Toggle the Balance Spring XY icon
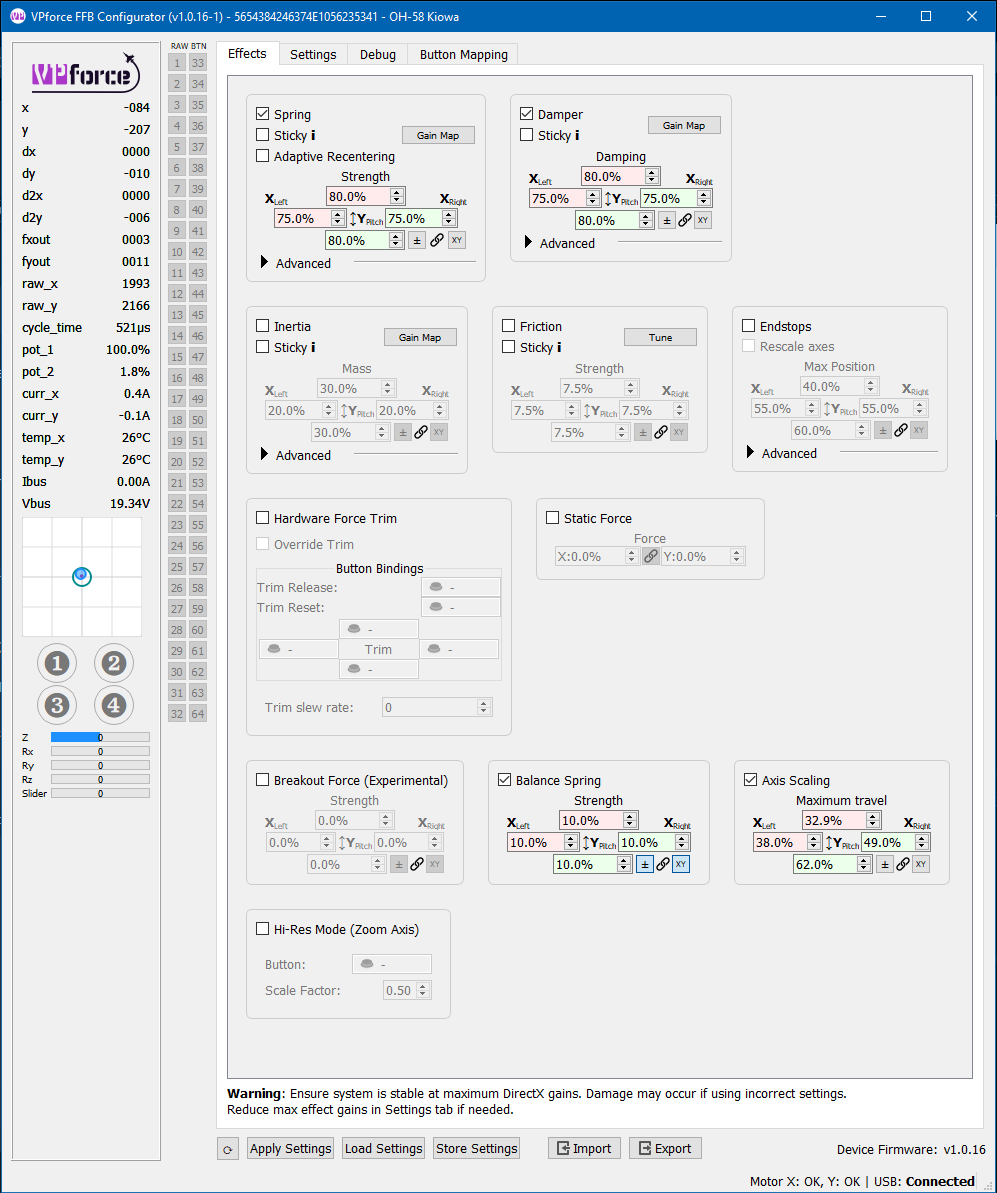Screen dimensions: 997x1193 tap(681, 864)
